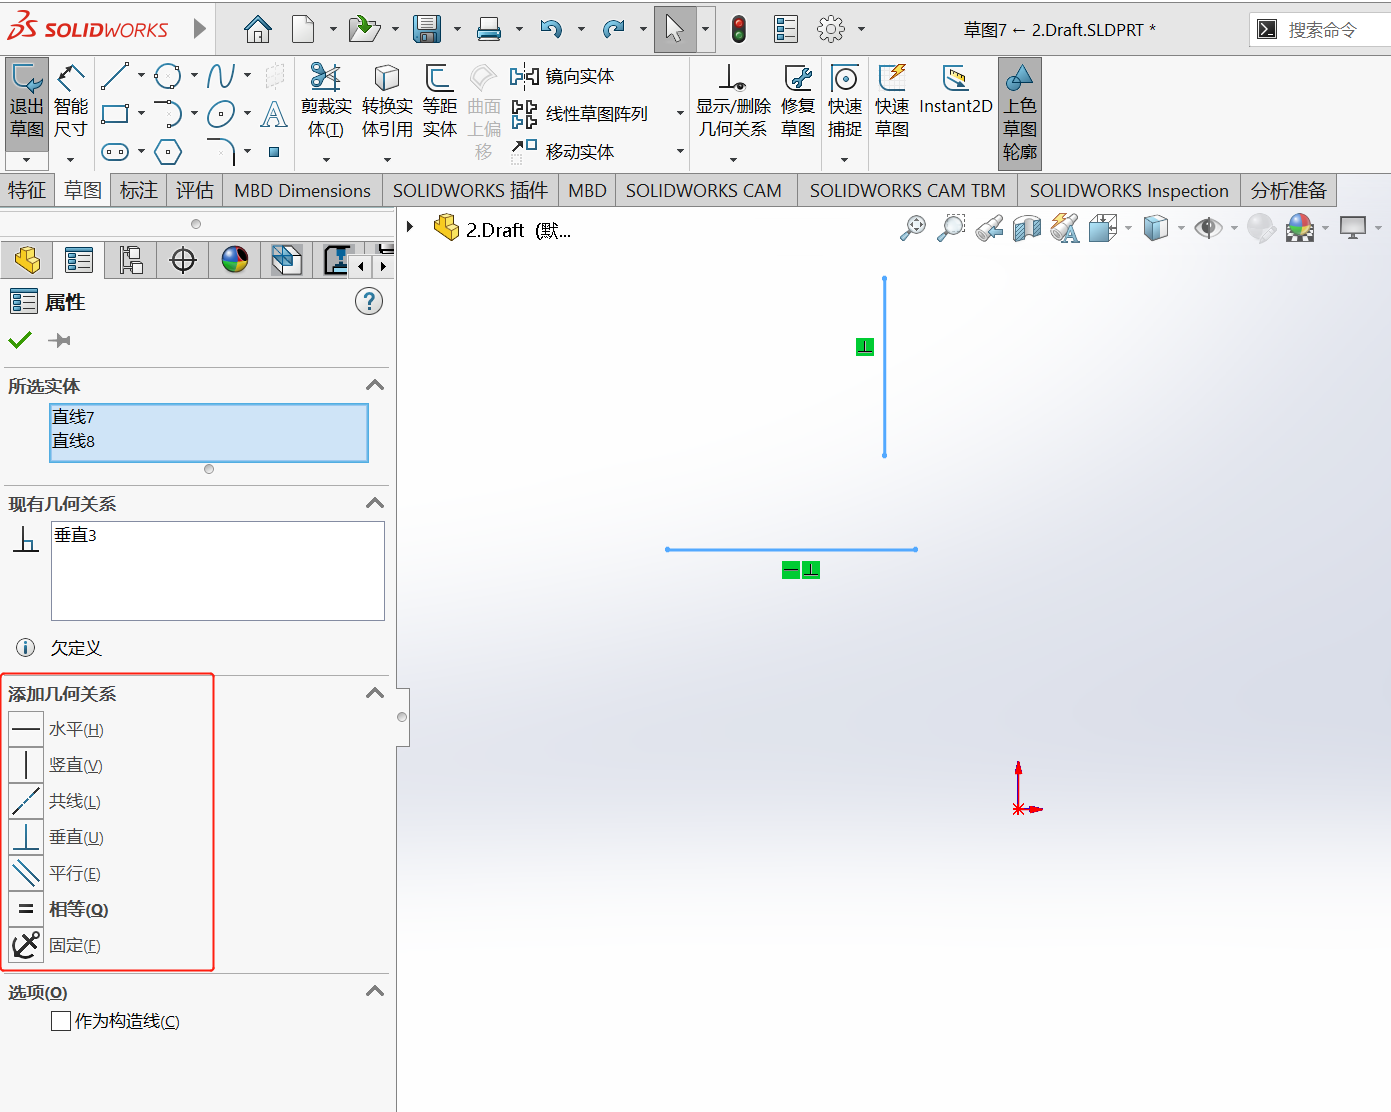Click Quick Snaps (快速捕捉)
The height and width of the screenshot is (1112, 1391).
[845, 101]
